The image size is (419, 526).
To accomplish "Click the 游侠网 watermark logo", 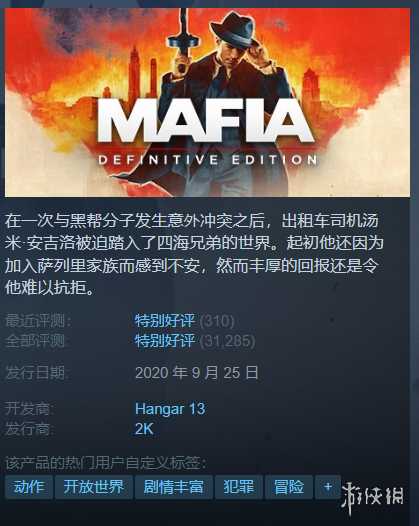I will (x=372, y=497).
